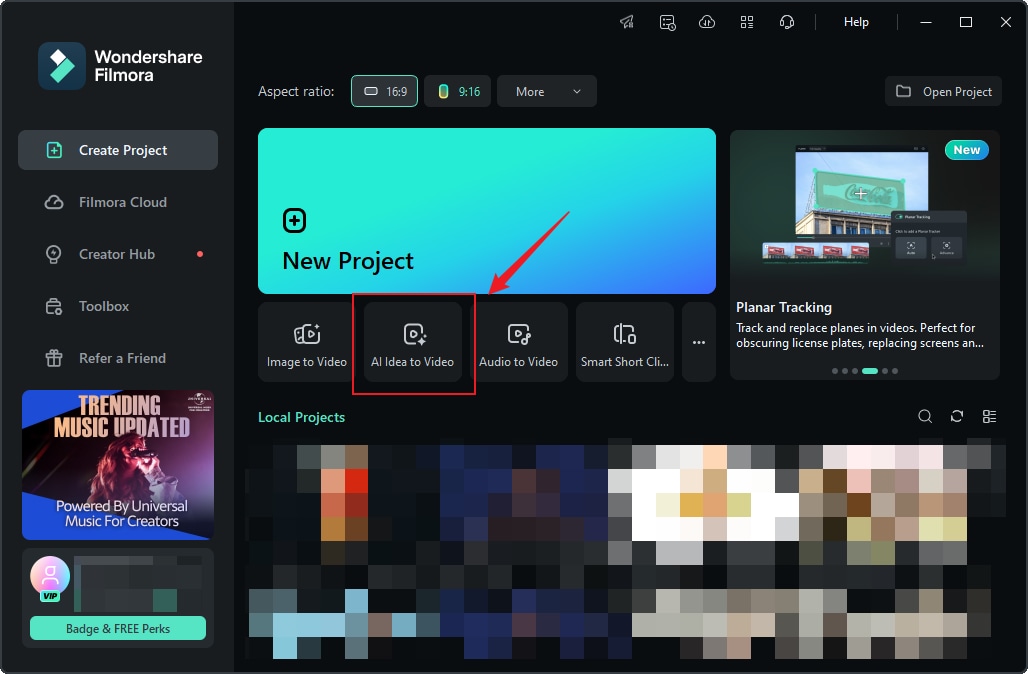The image size is (1028, 674).
Task: Click the Planar Tracking description text
Action: (x=860, y=335)
